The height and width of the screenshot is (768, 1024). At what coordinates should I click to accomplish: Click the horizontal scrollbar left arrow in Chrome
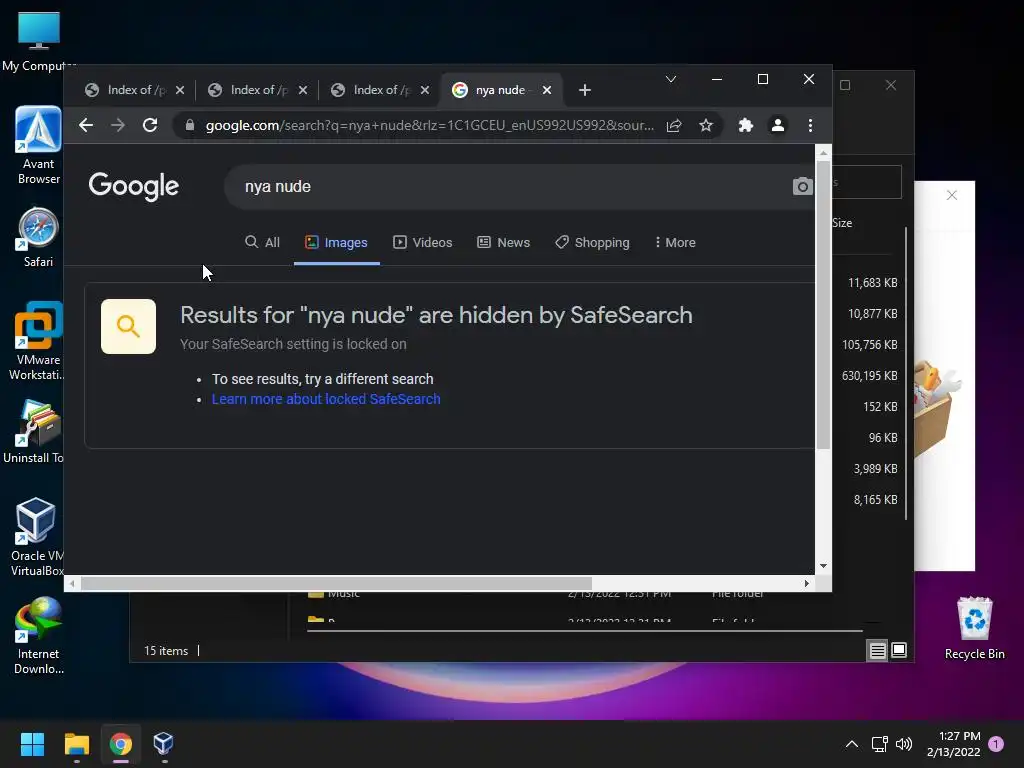(x=72, y=584)
